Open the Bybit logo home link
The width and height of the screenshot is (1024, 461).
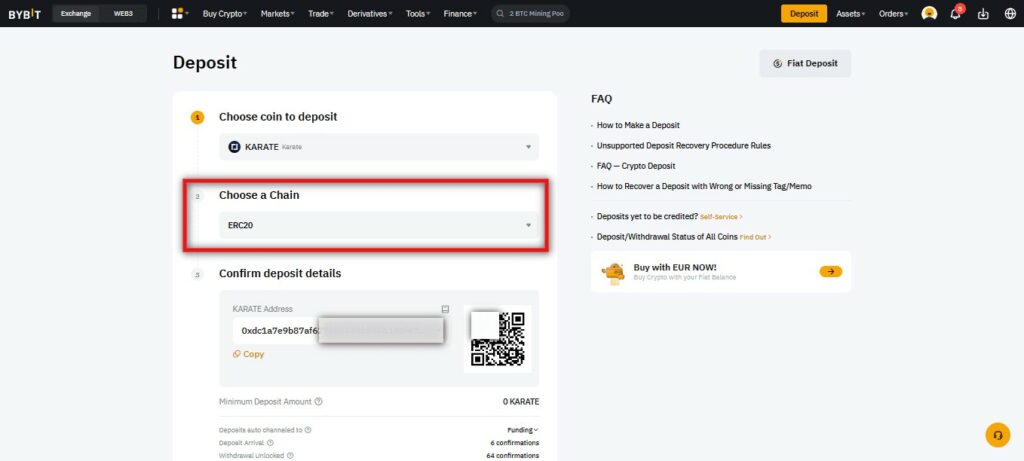tap(24, 14)
